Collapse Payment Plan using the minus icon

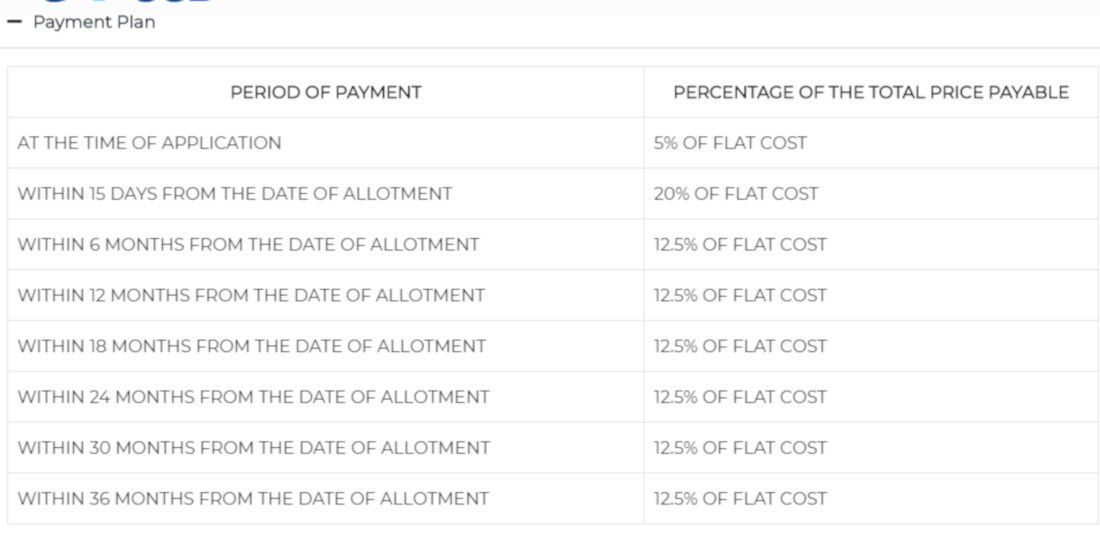click(14, 22)
